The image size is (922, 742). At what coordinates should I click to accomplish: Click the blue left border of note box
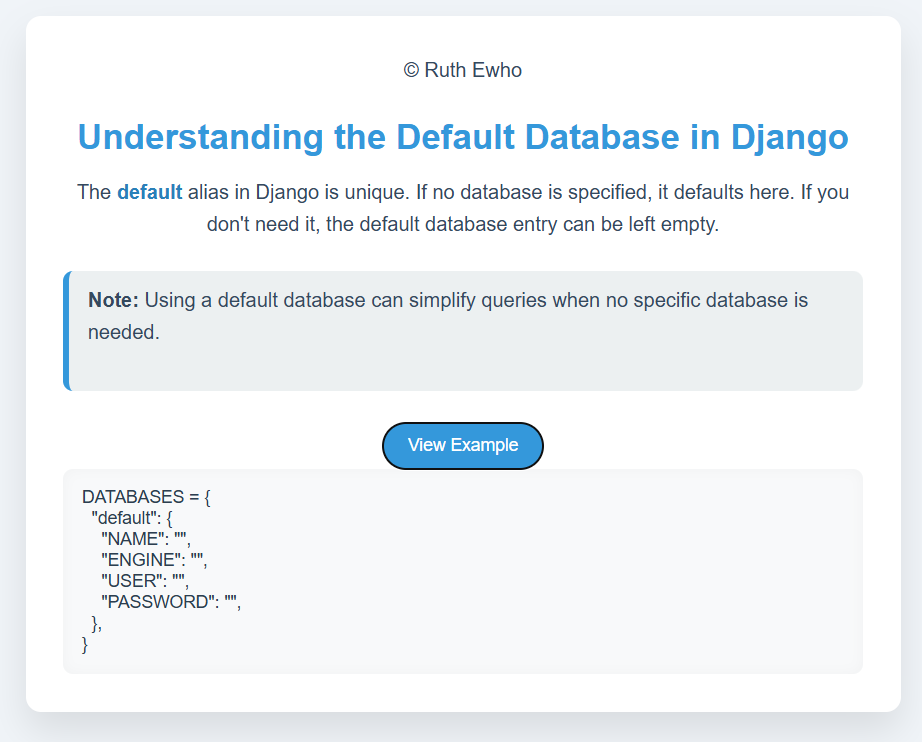(66, 331)
